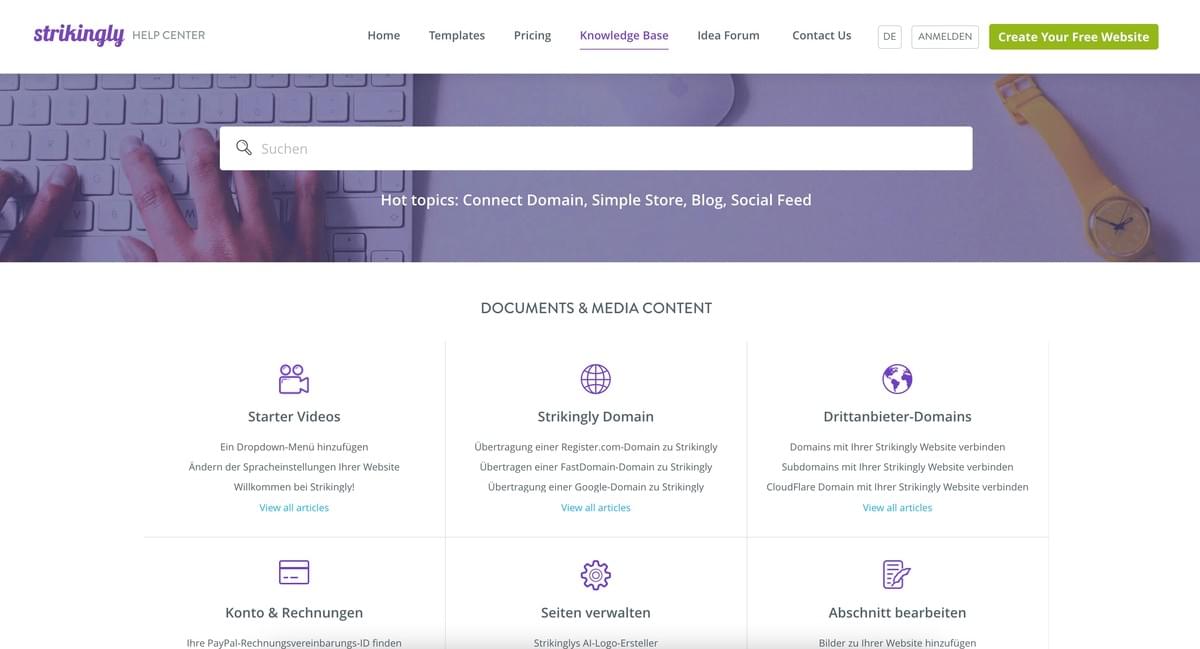Viewport: 1200px width, 649px height.
Task: View all articles under Drittanbieter-Domains
Action: point(898,508)
